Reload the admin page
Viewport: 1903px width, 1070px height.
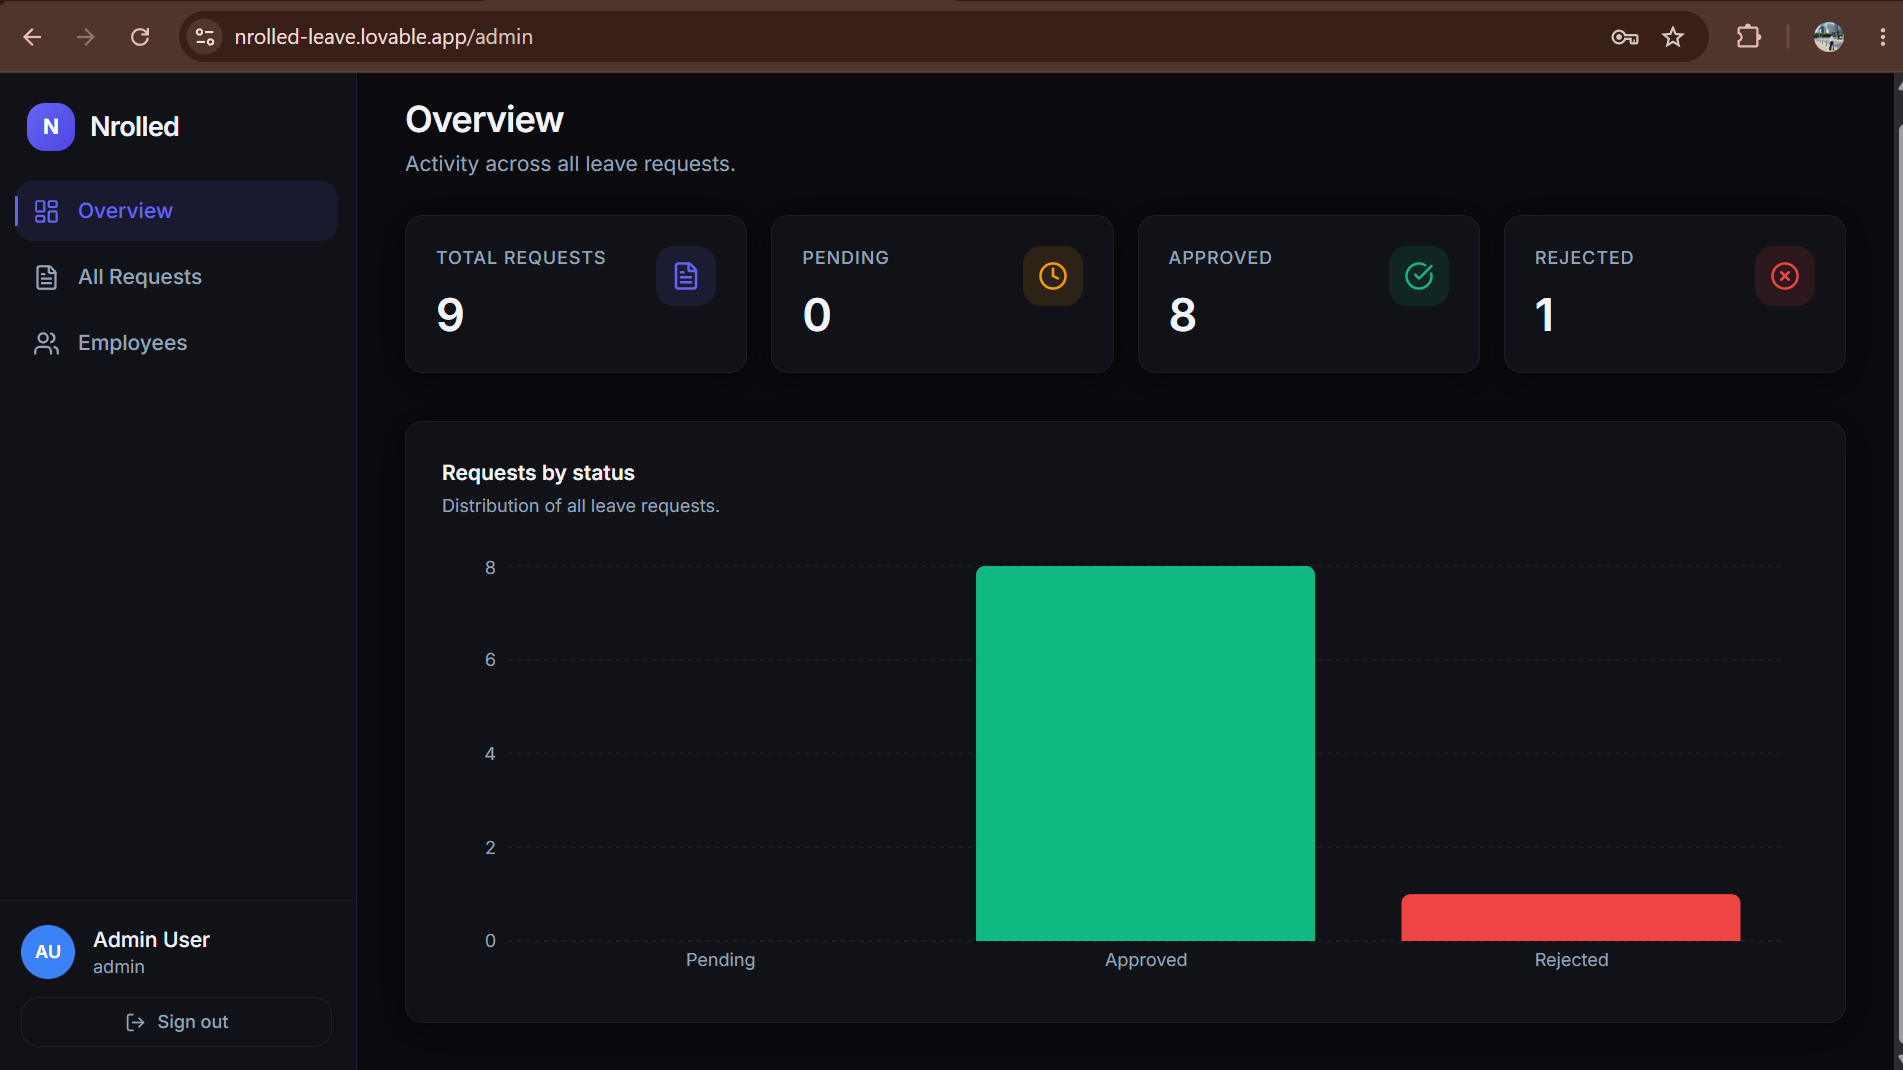(x=140, y=37)
